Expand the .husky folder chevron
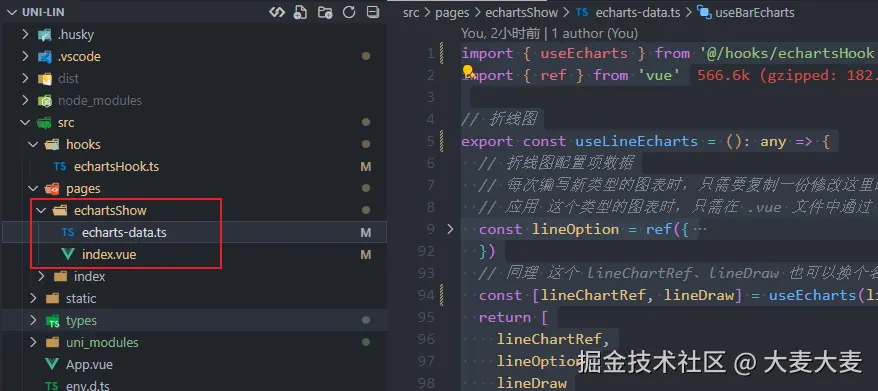Viewport: 878px width, 391px height. [x=25, y=35]
